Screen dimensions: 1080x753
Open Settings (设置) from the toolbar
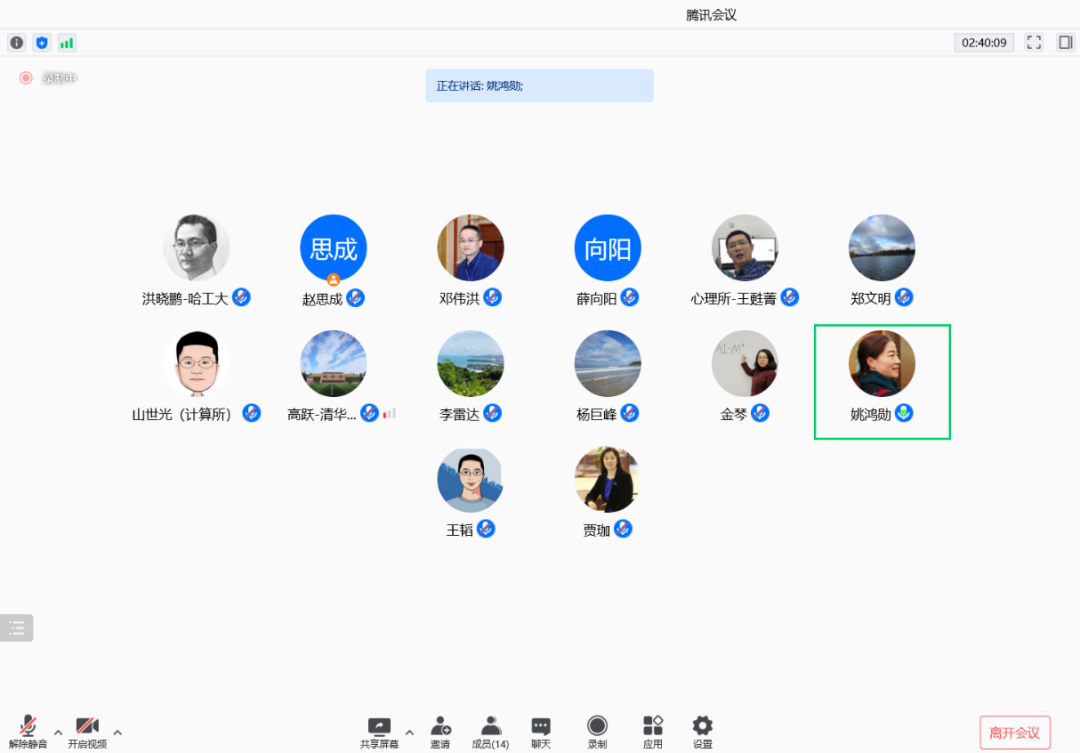tap(703, 732)
